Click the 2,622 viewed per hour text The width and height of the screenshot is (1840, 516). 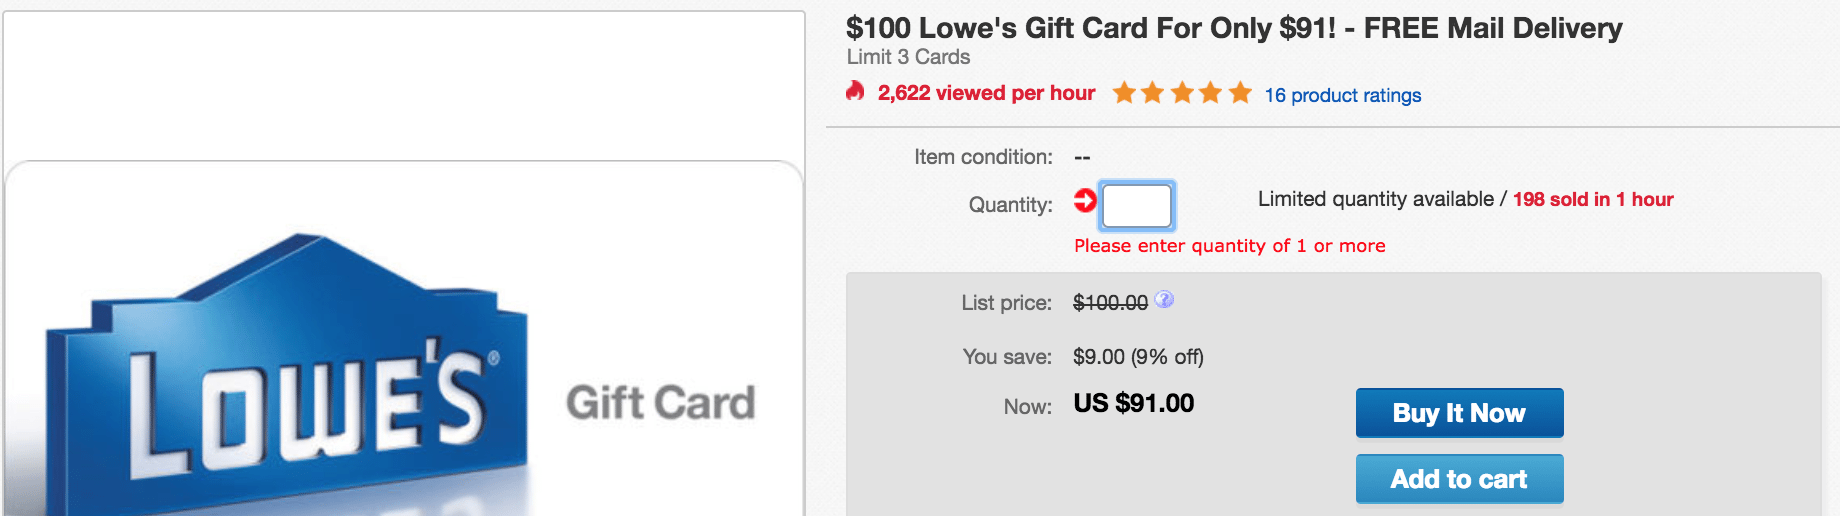986,93
